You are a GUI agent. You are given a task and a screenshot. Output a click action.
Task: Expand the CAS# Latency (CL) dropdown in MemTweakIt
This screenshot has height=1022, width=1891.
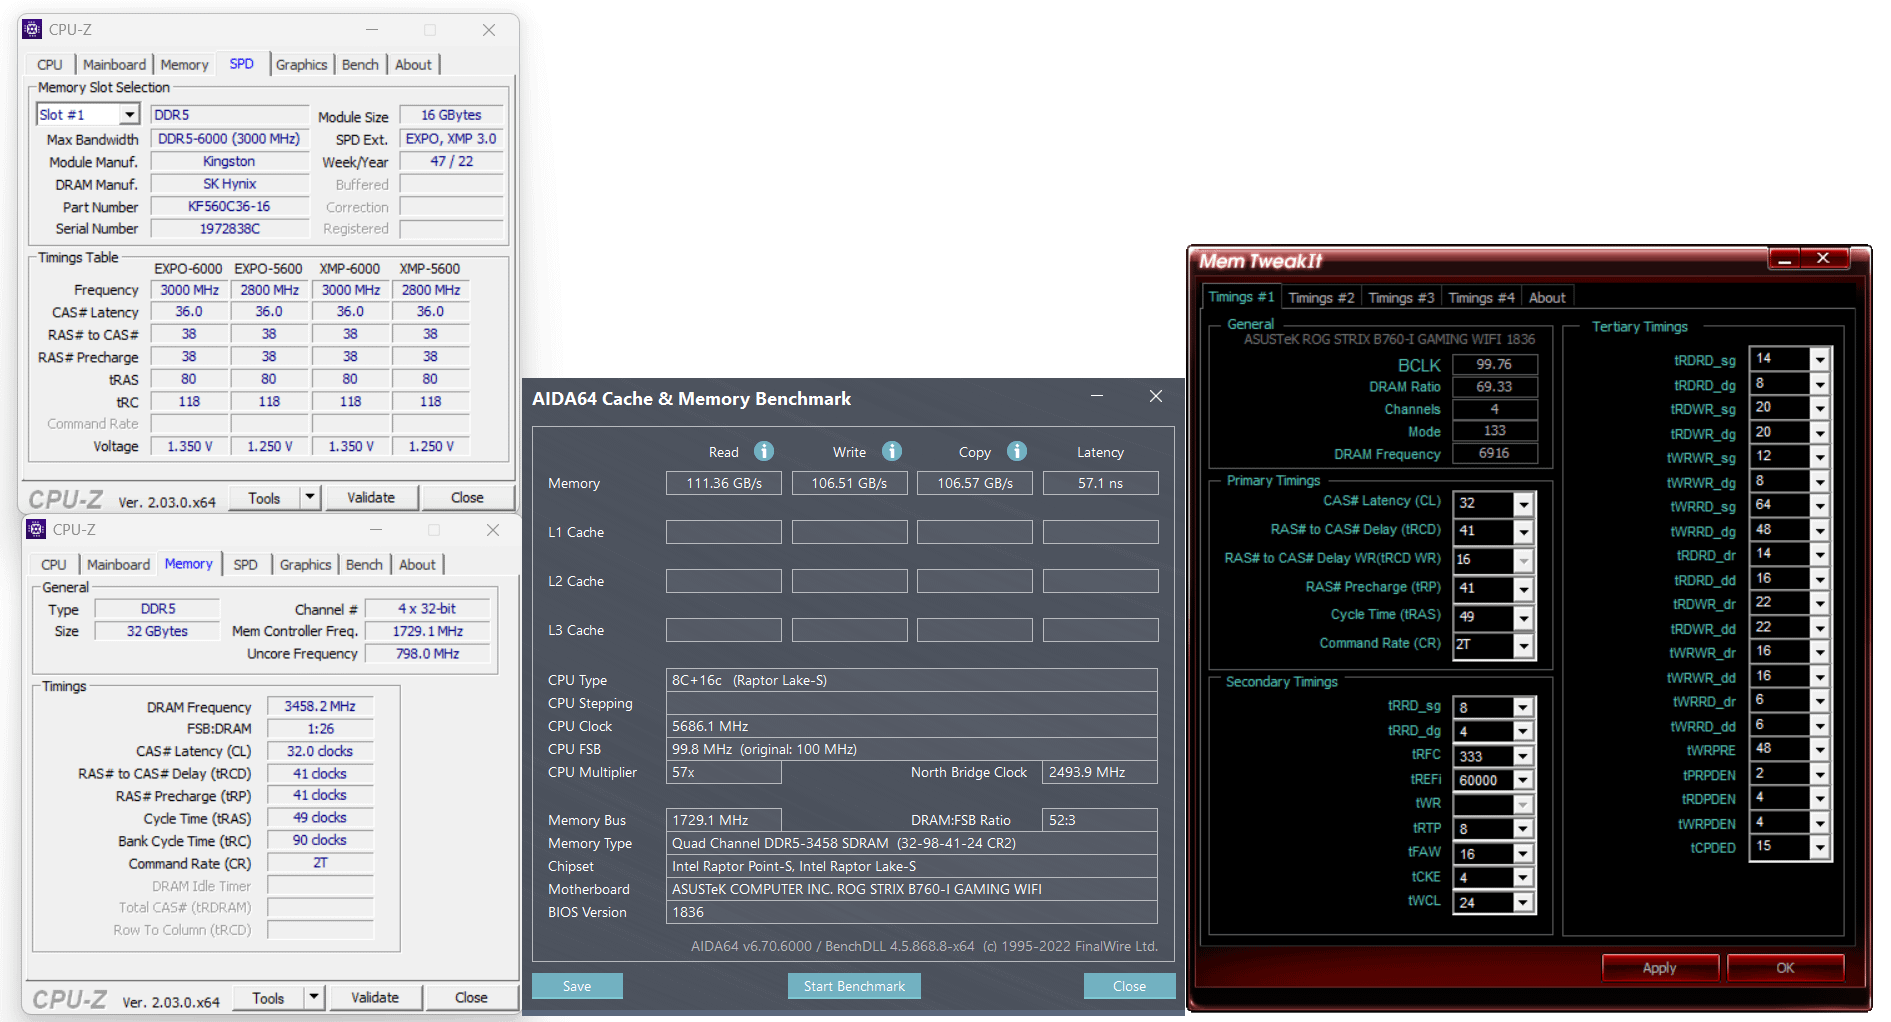1523,503
